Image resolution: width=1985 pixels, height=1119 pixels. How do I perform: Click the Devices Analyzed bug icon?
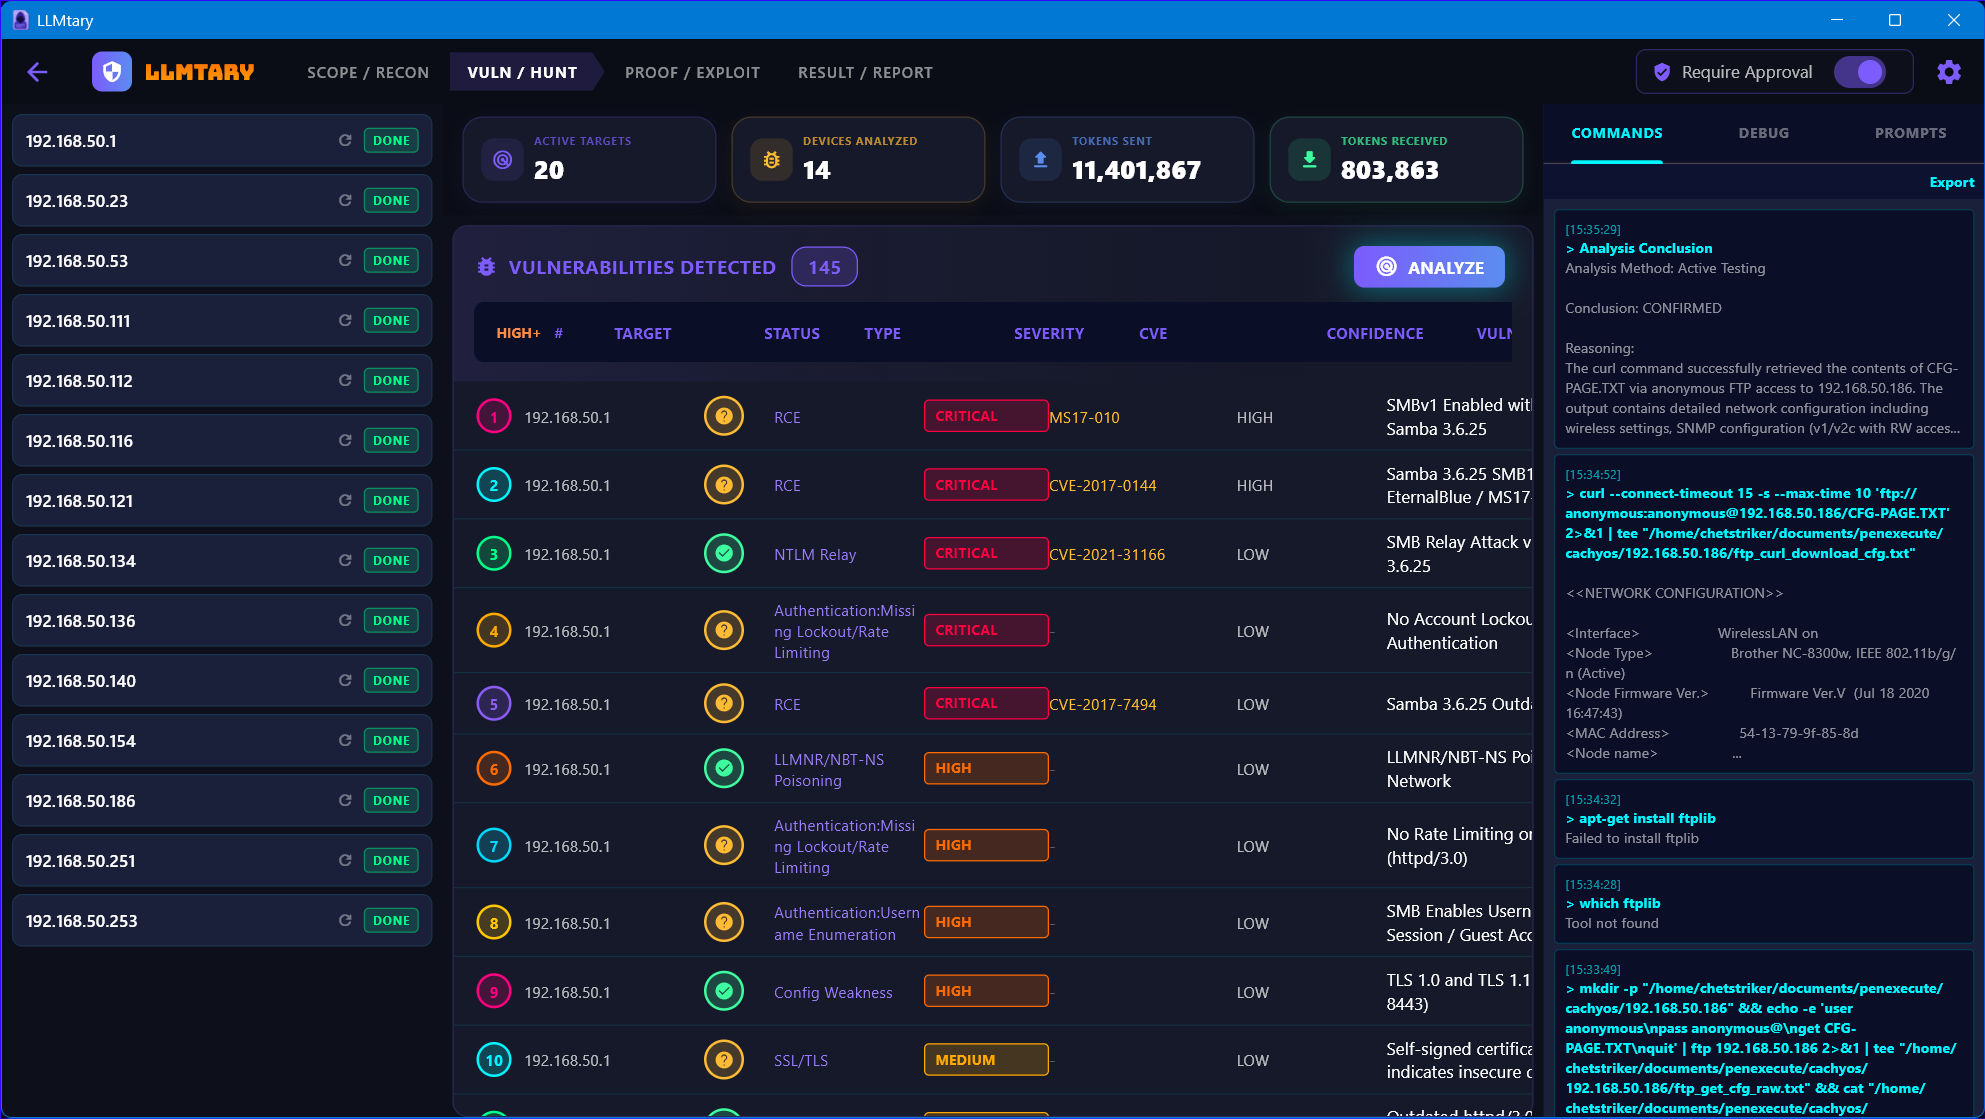pos(771,159)
